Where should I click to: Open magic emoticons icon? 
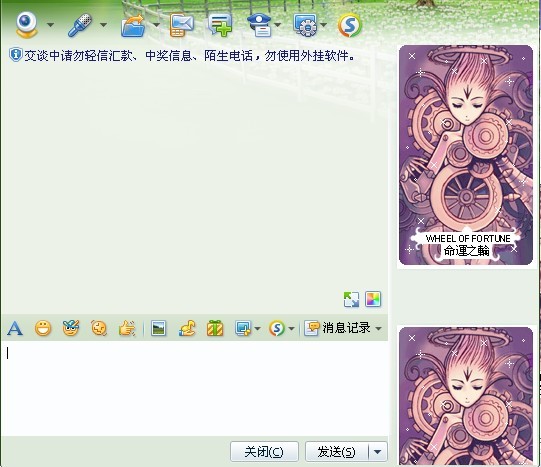pos(71,328)
